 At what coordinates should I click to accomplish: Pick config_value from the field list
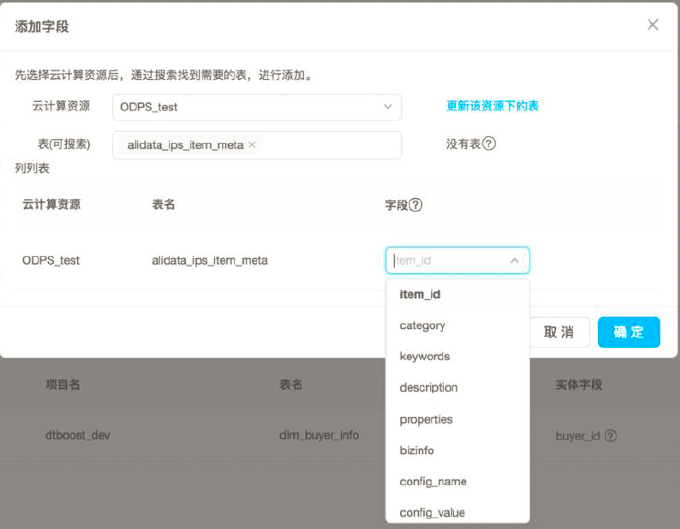click(457, 513)
